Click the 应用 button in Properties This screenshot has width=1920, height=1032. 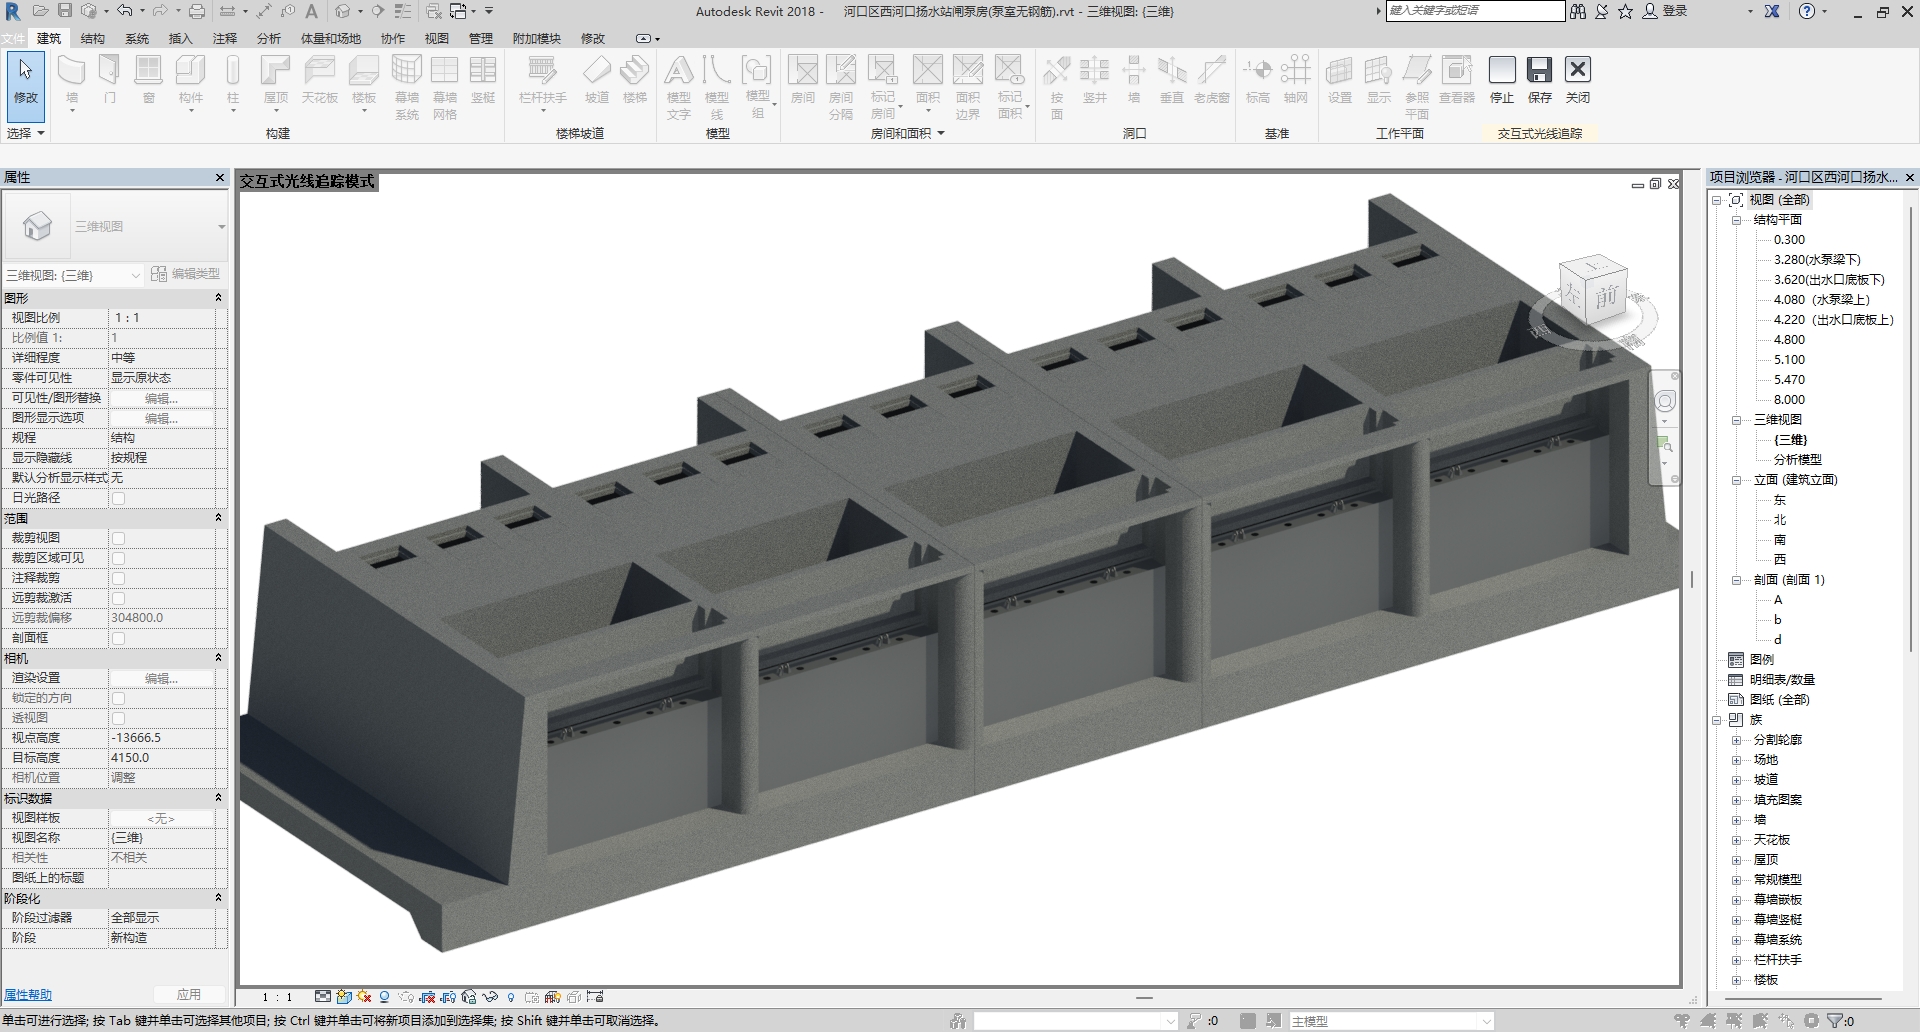coord(190,995)
